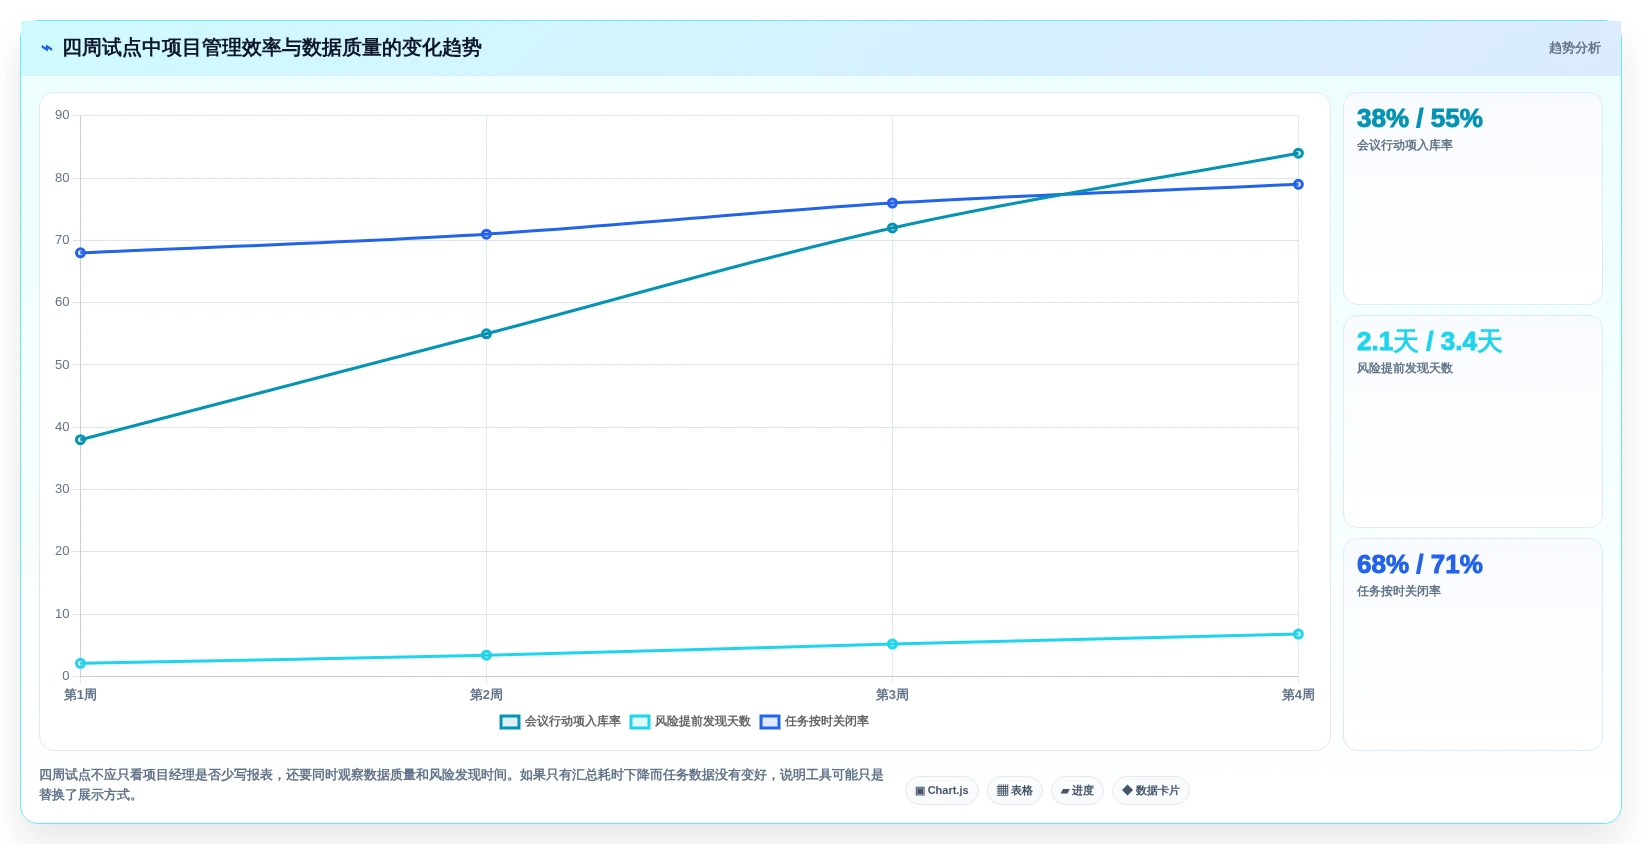
Task: Click the 趋势分析 label in the header
Action: [1574, 48]
